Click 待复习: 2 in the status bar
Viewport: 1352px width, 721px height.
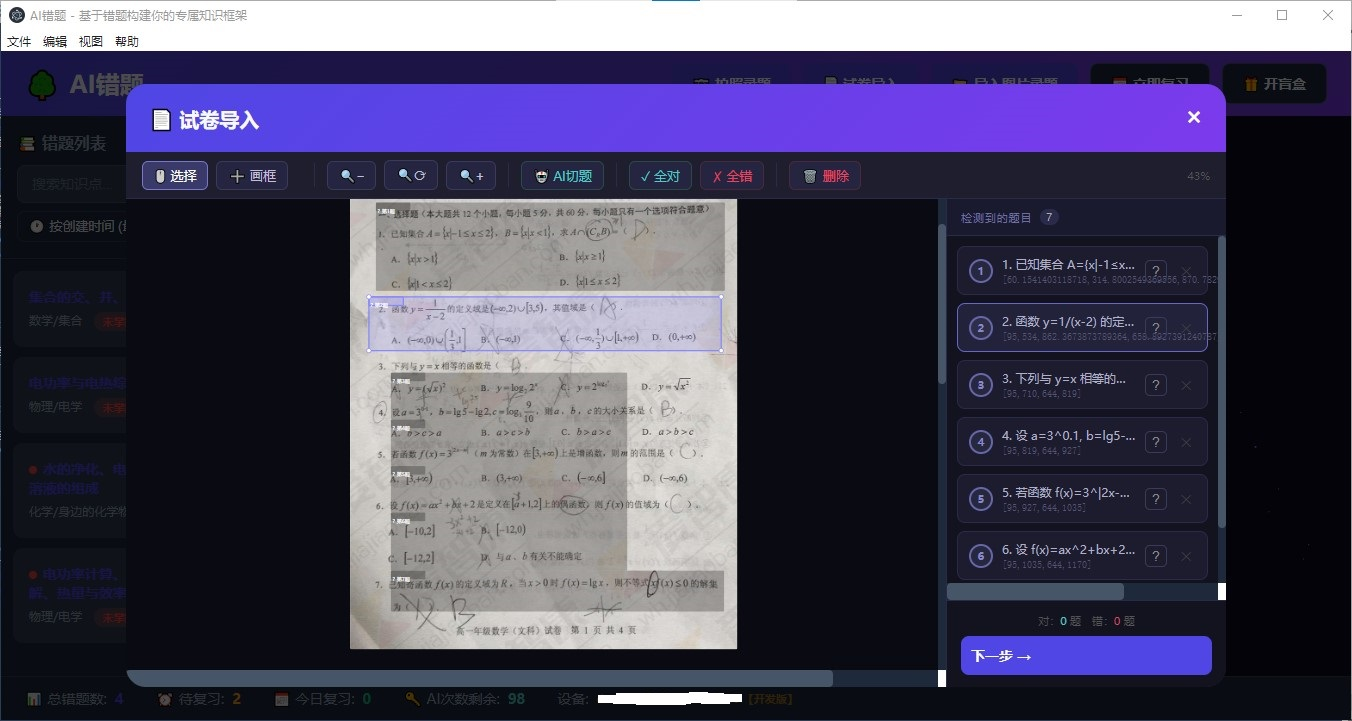click(x=200, y=698)
